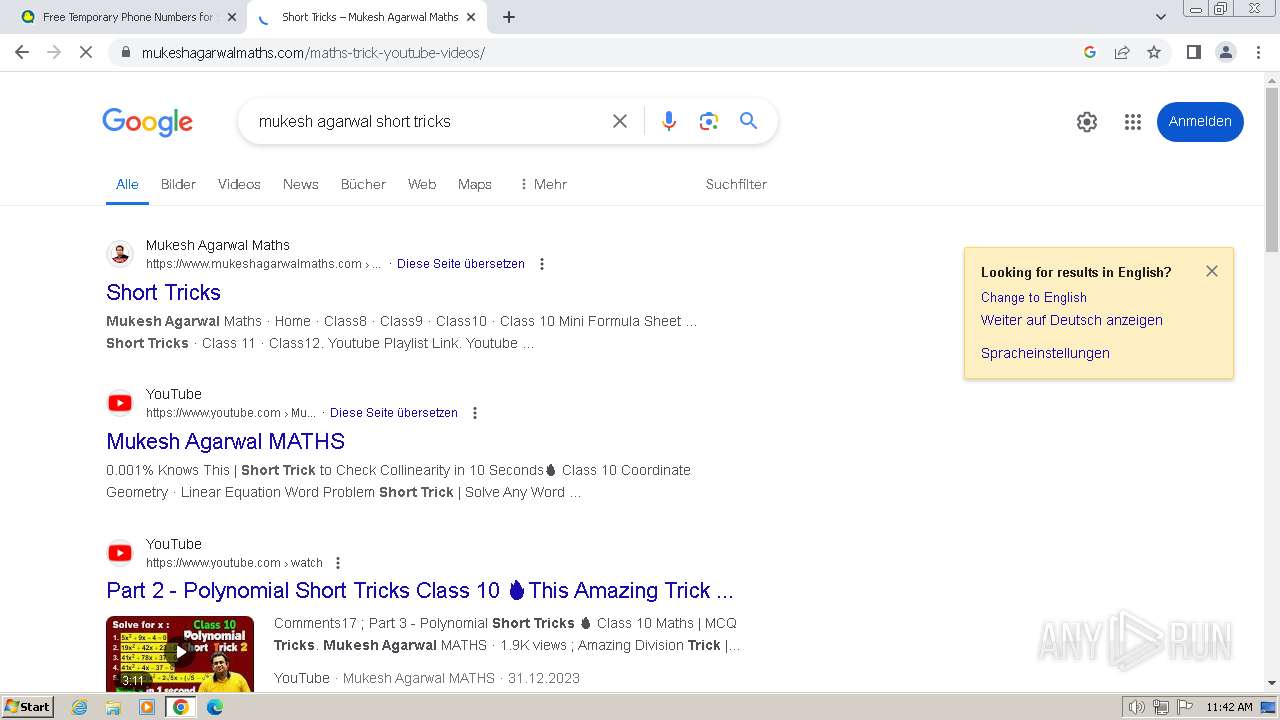
Task: Dismiss the language suggestion box
Action: (1212, 271)
